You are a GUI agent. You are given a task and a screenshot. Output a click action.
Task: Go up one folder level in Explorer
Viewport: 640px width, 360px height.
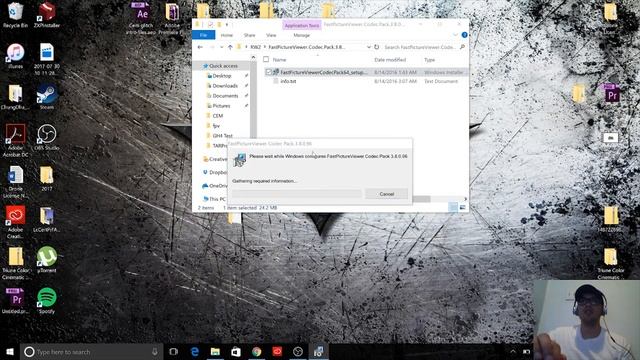[230, 47]
